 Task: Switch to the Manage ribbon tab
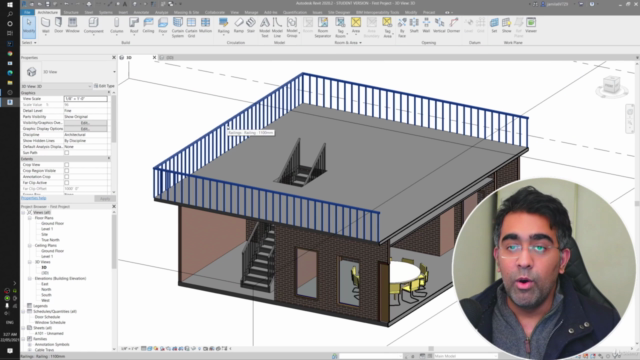[x=251, y=13]
